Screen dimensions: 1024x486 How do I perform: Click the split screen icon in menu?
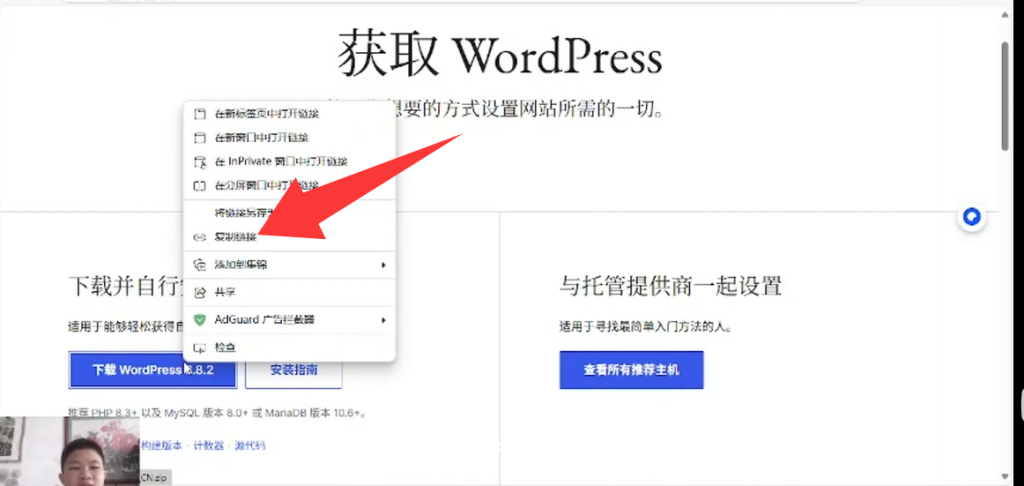200,186
